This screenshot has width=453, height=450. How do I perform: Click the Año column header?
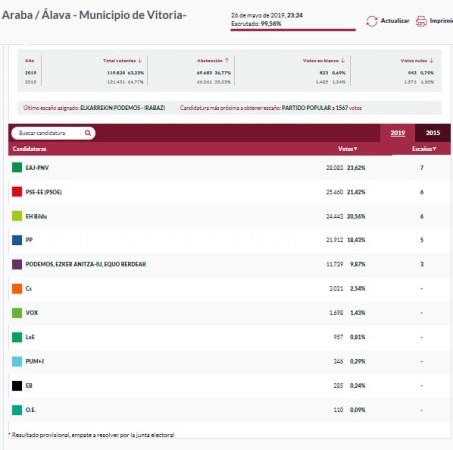29,60
